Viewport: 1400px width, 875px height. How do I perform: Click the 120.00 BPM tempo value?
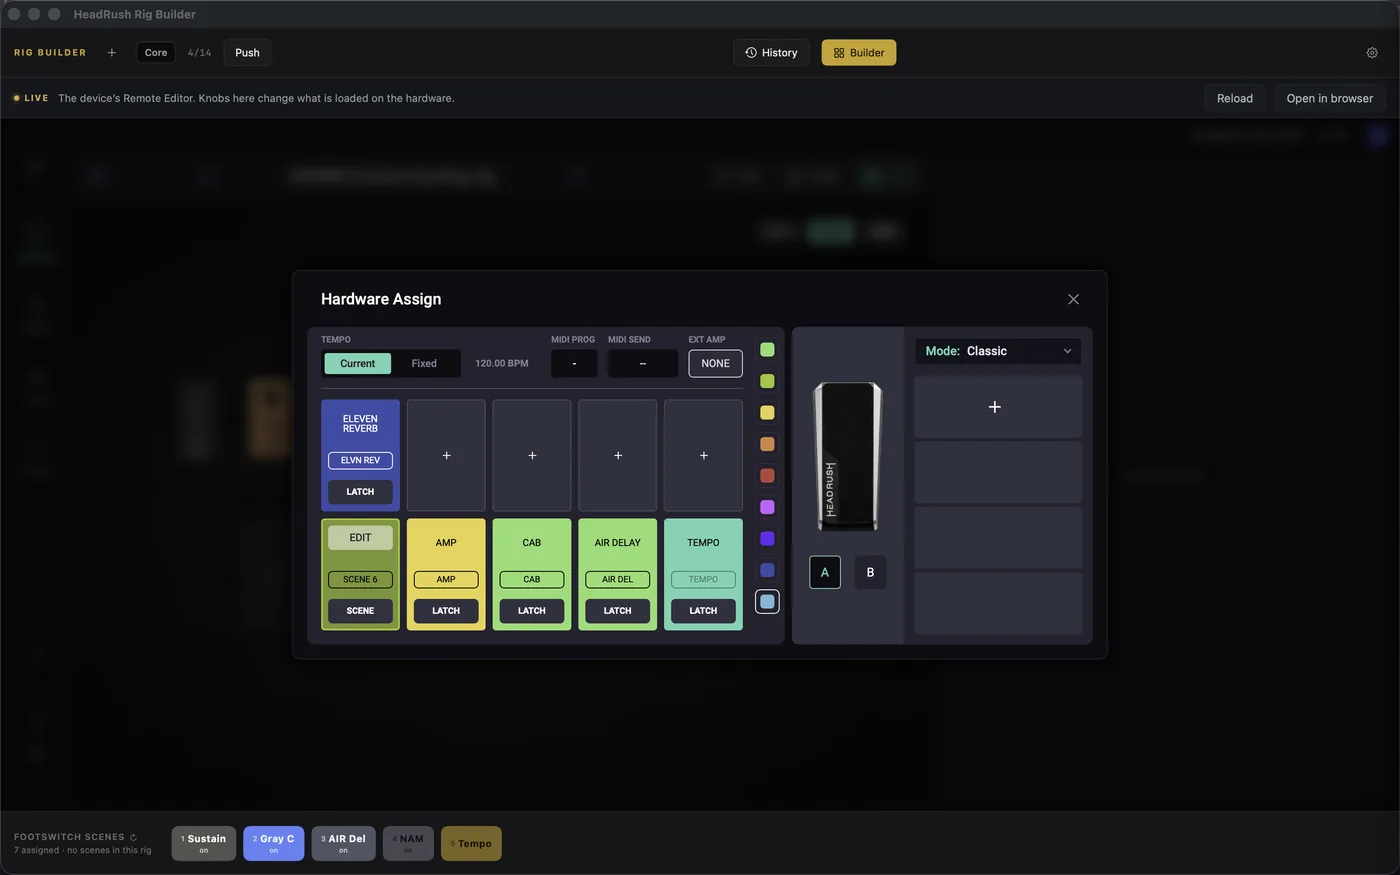point(502,363)
